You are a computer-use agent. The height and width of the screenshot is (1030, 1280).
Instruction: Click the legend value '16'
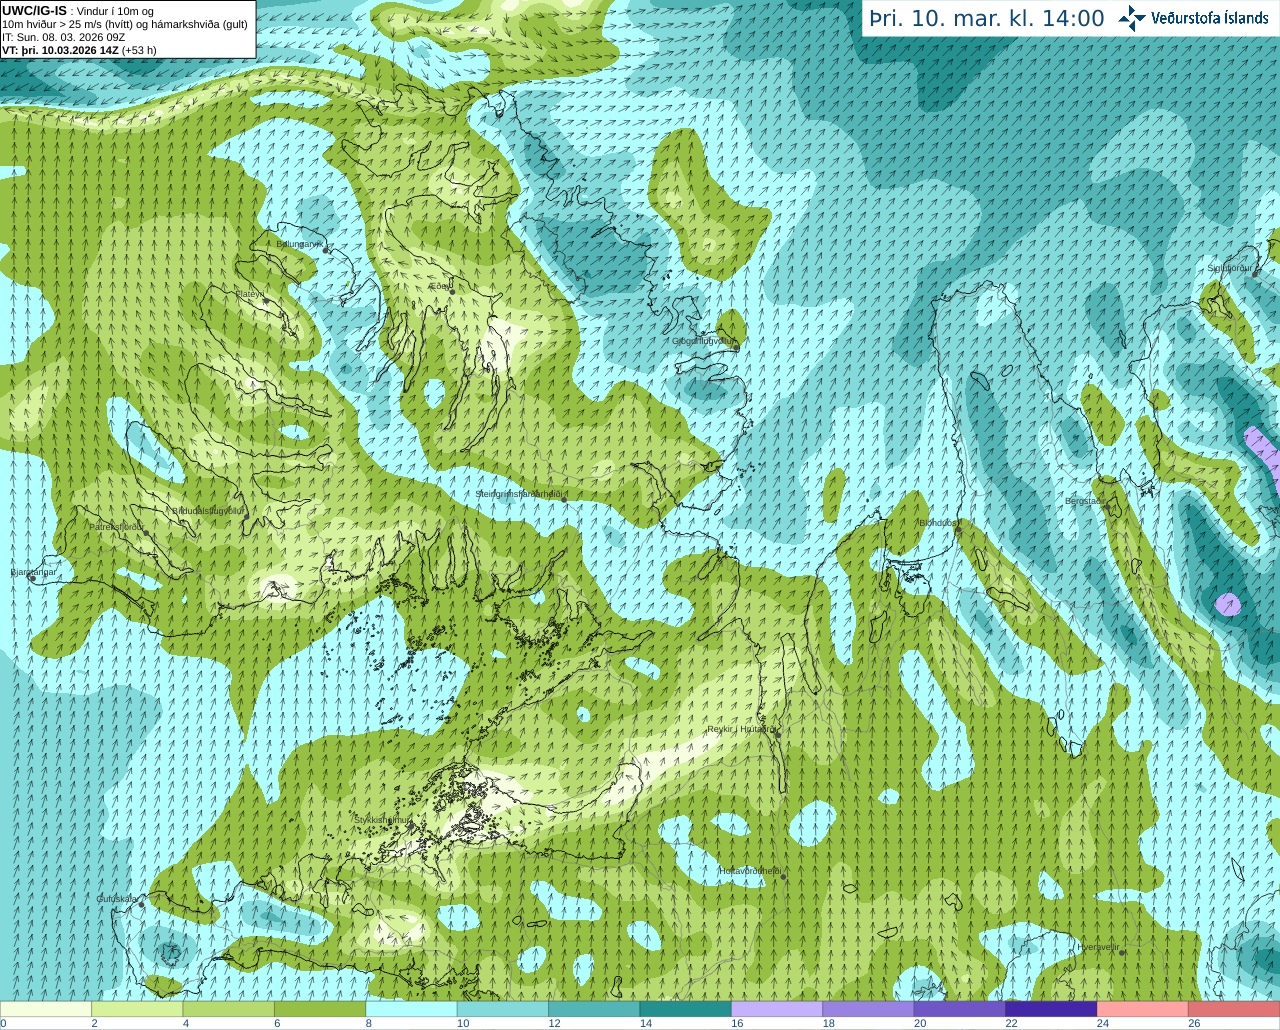click(x=737, y=1023)
